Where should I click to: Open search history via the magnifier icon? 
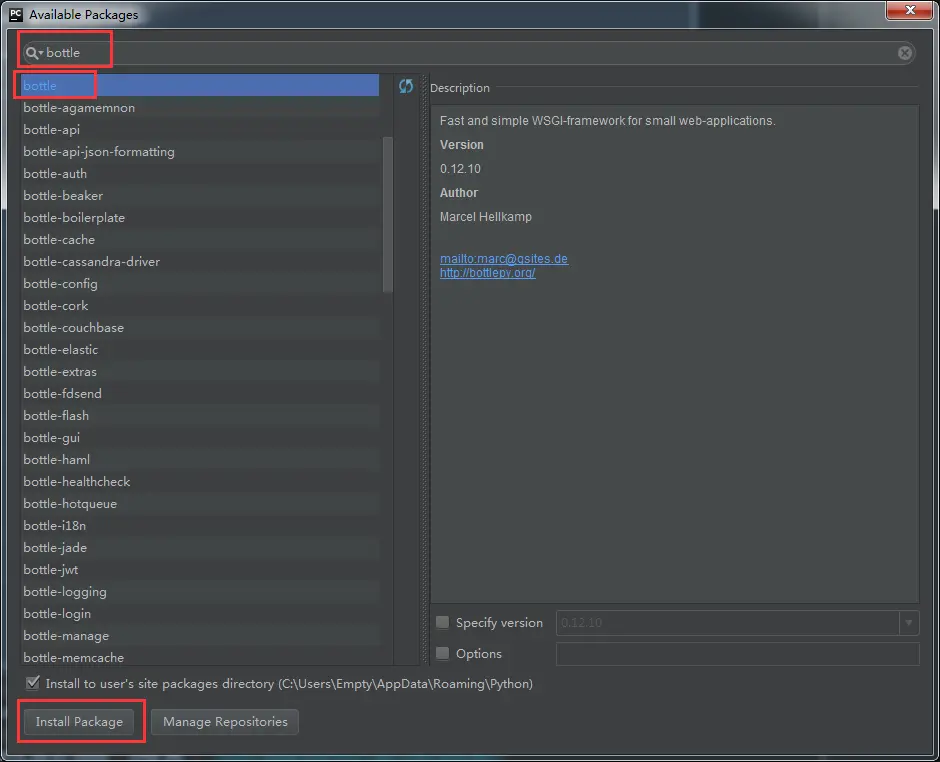[34, 53]
